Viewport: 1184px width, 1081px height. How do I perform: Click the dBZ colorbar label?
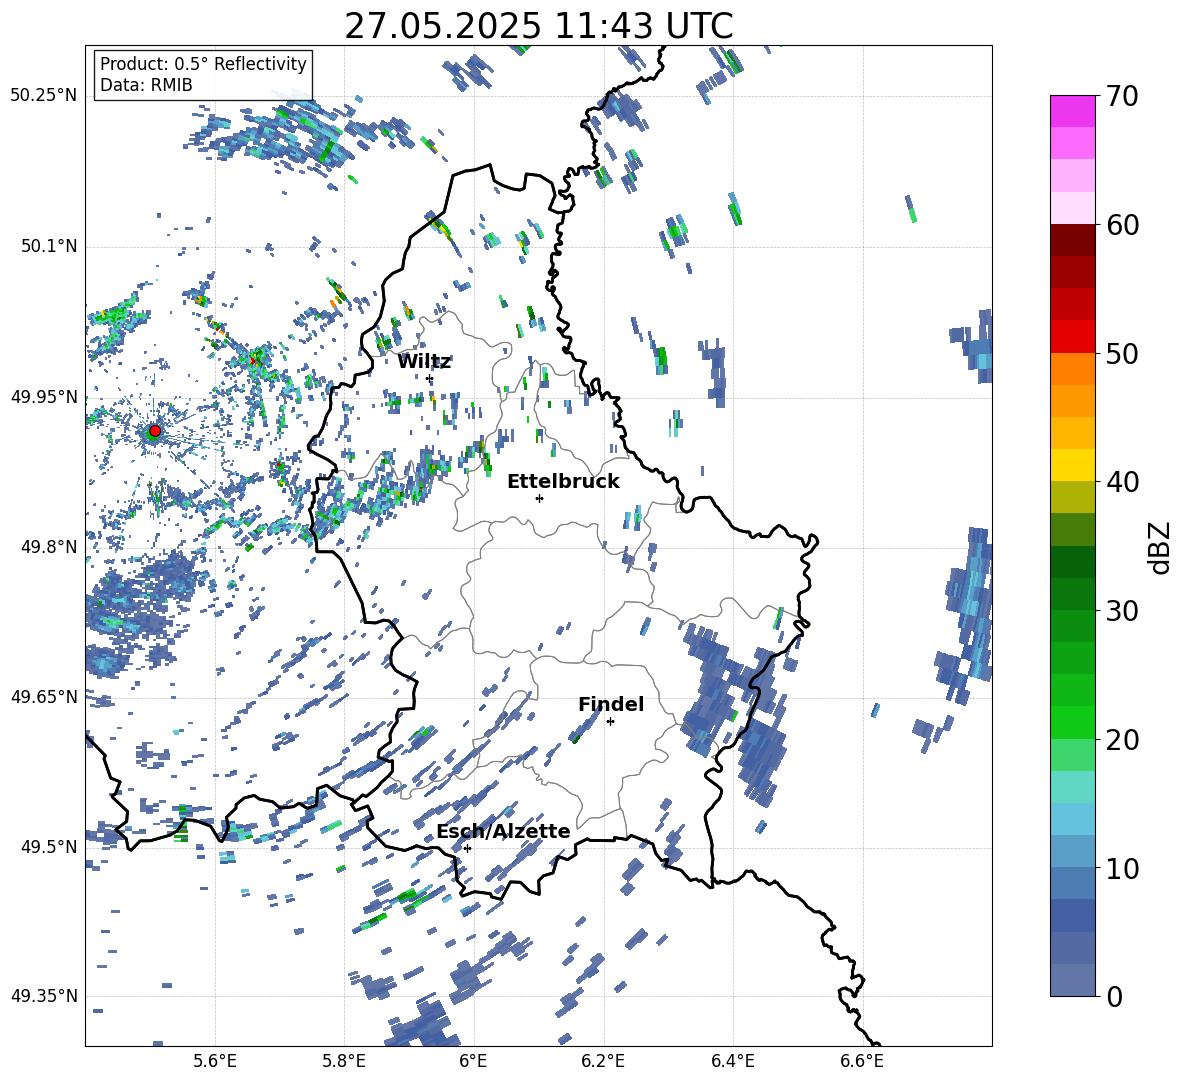pos(1161,547)
